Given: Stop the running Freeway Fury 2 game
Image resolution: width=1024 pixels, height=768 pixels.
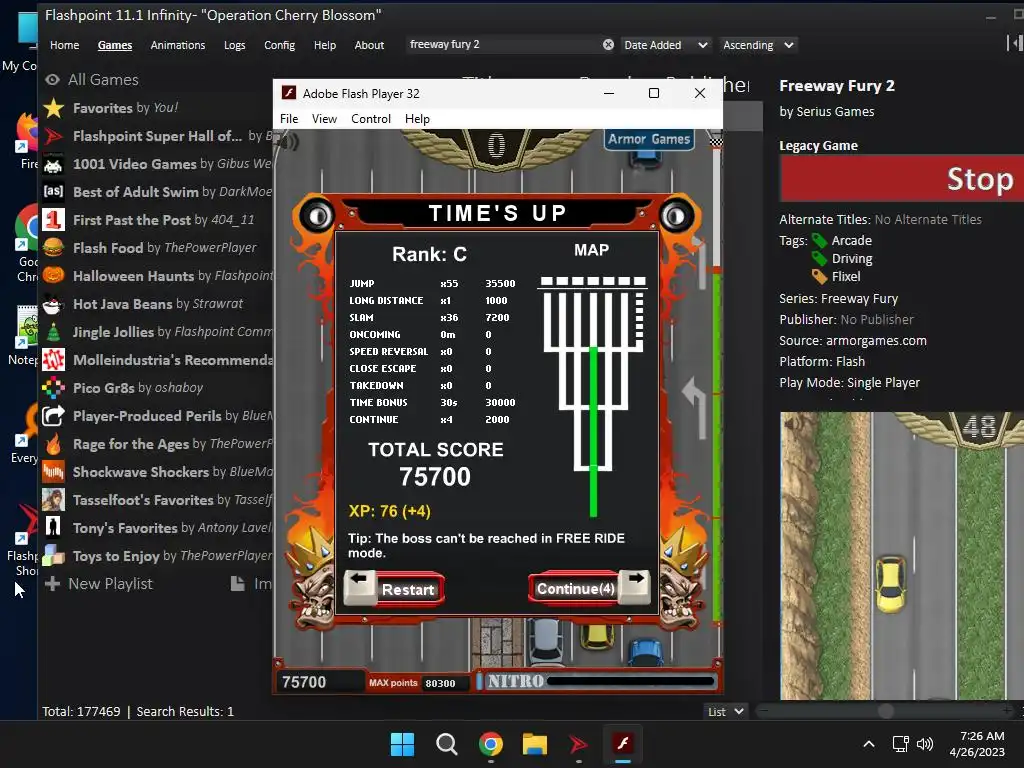Looking at the screenshot, I should [x=902, y=178].
